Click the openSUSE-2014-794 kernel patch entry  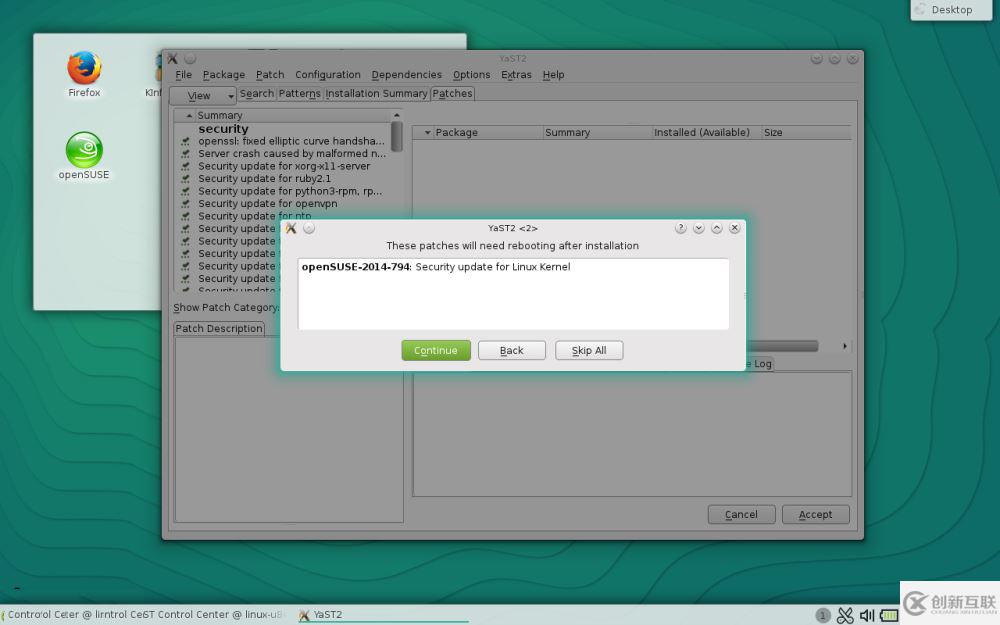(436, 267)
